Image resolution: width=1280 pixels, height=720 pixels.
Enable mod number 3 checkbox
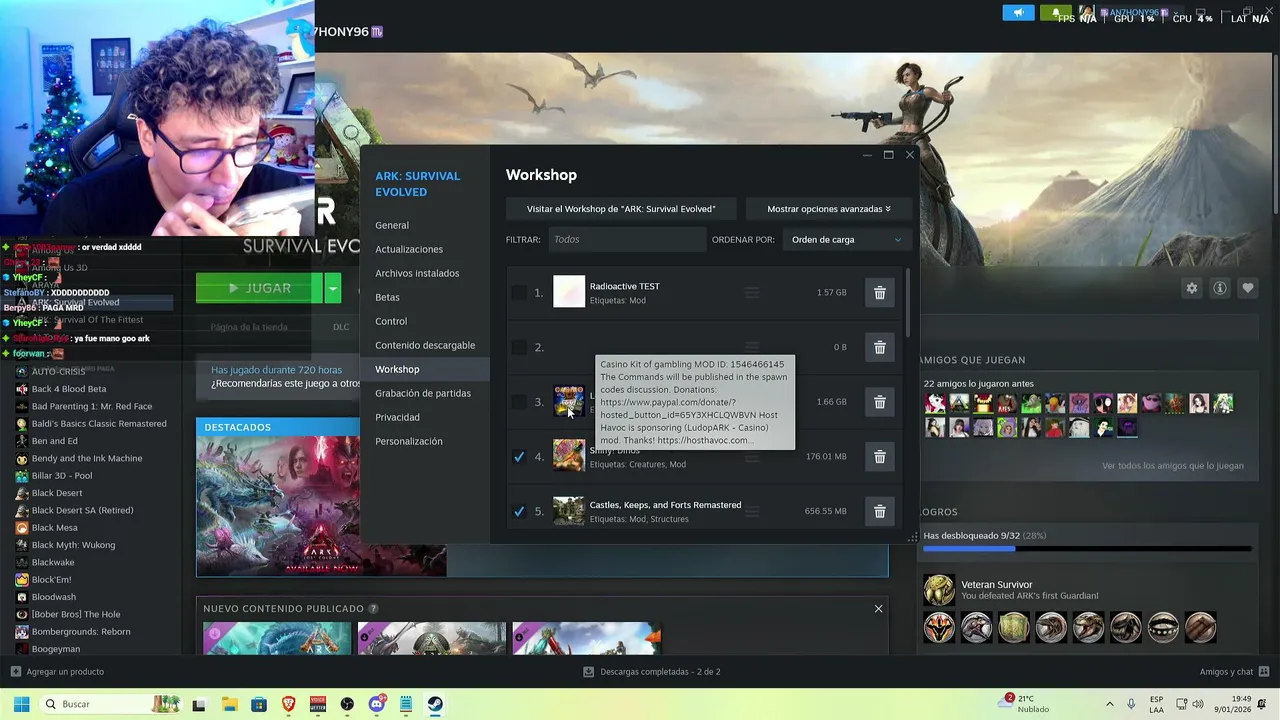[x=519, y=402]
